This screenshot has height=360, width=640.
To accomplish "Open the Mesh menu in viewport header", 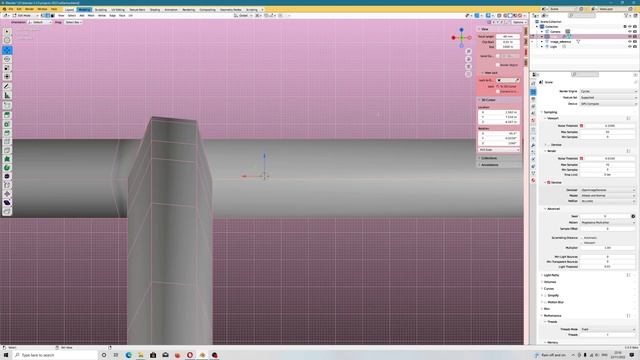I will (91, 16).
